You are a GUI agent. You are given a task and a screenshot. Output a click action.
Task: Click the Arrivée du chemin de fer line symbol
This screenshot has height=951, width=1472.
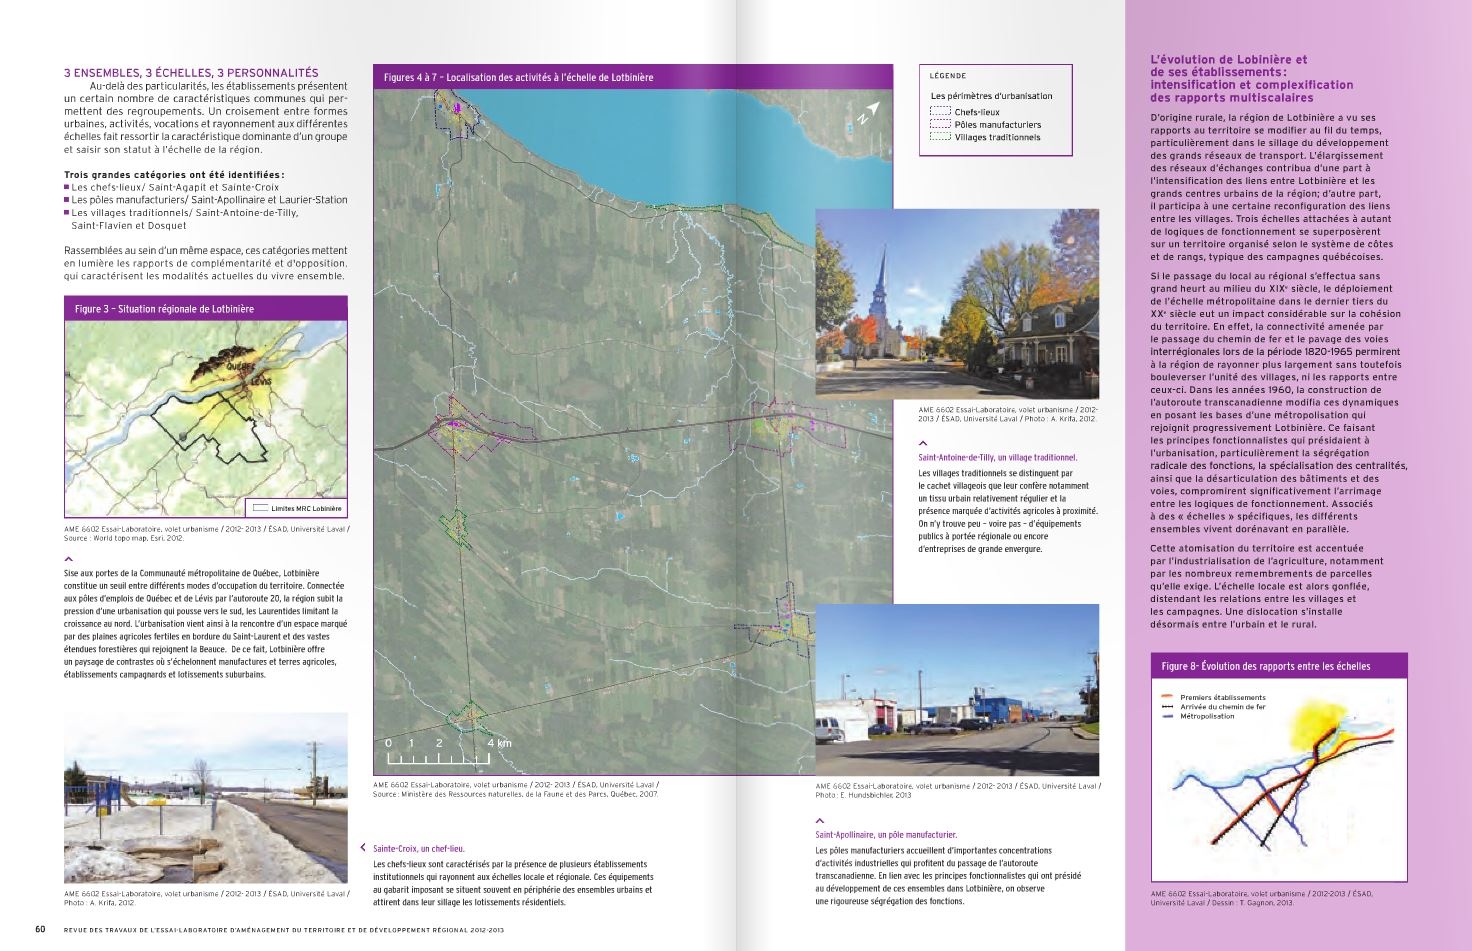(x=1167, y=707)
